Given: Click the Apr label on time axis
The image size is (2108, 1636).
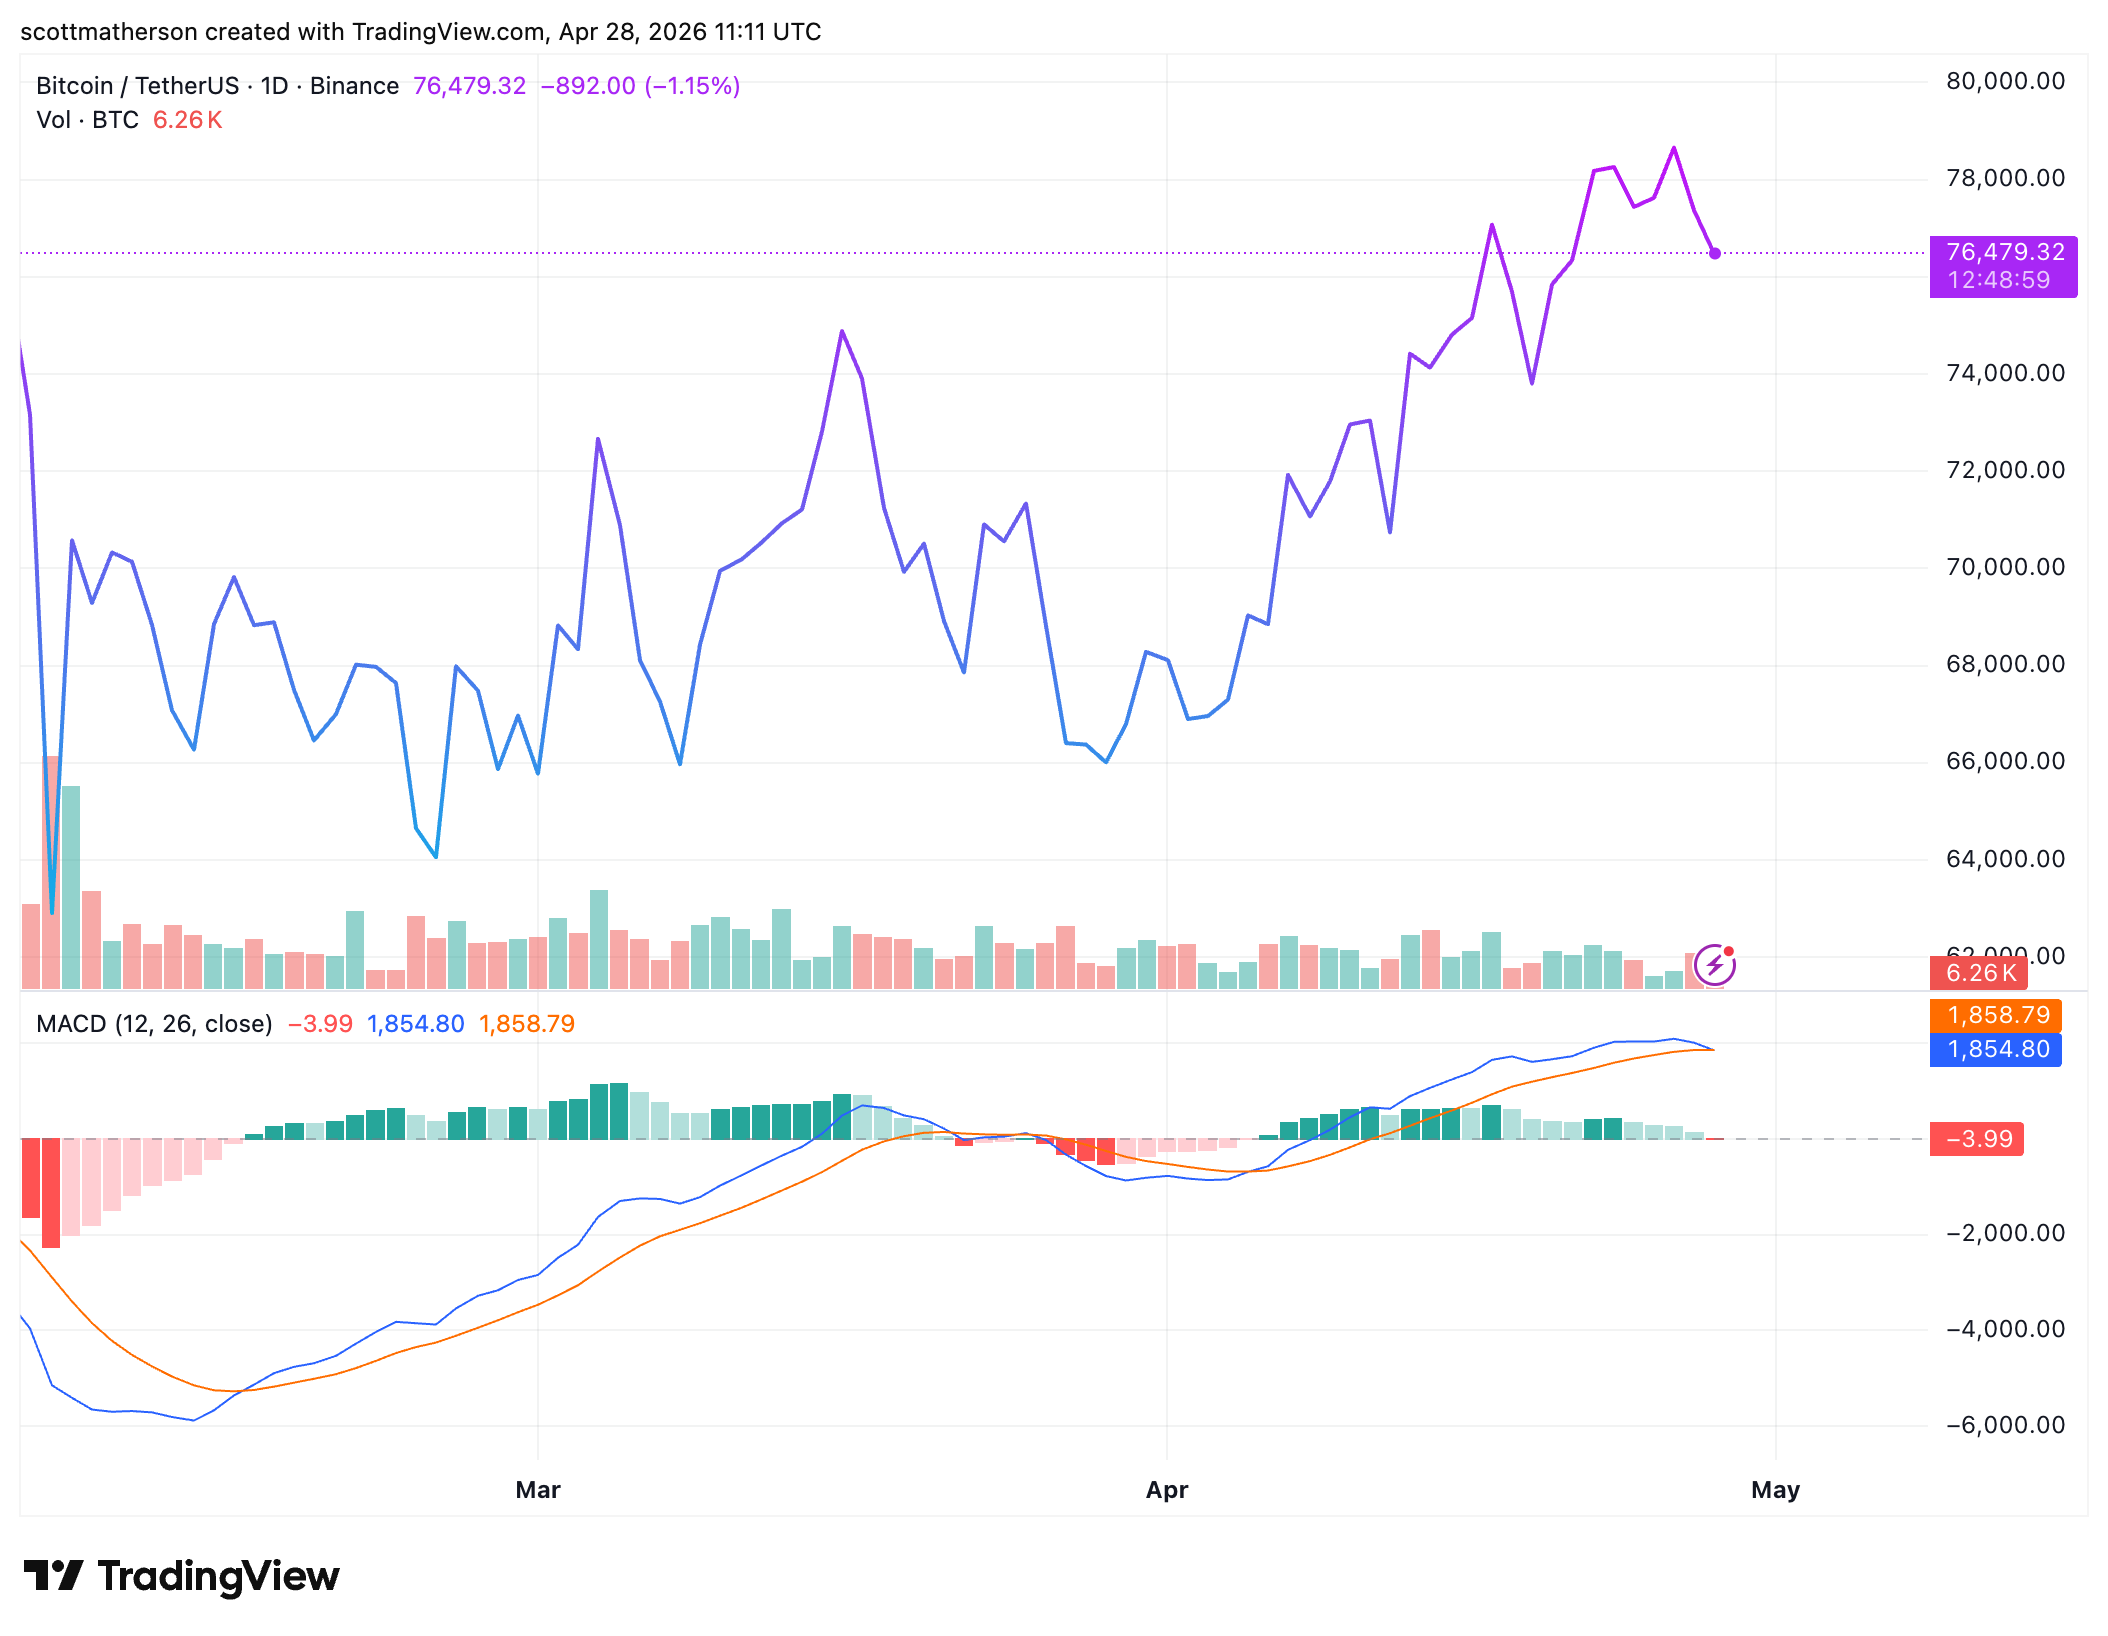Looking at the screenshot, I should click(1167, 1490).
